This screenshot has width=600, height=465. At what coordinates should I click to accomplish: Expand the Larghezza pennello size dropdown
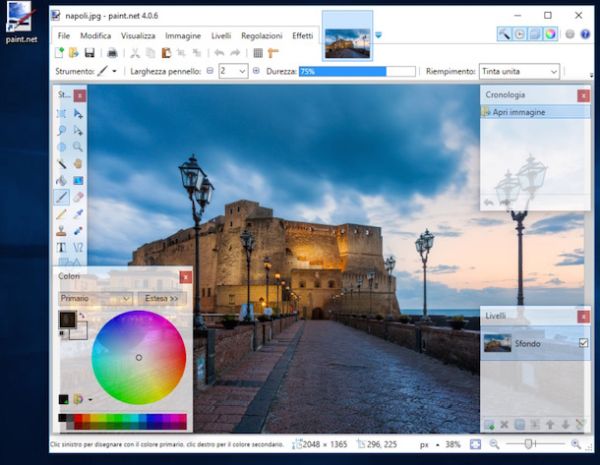(241, 71)
